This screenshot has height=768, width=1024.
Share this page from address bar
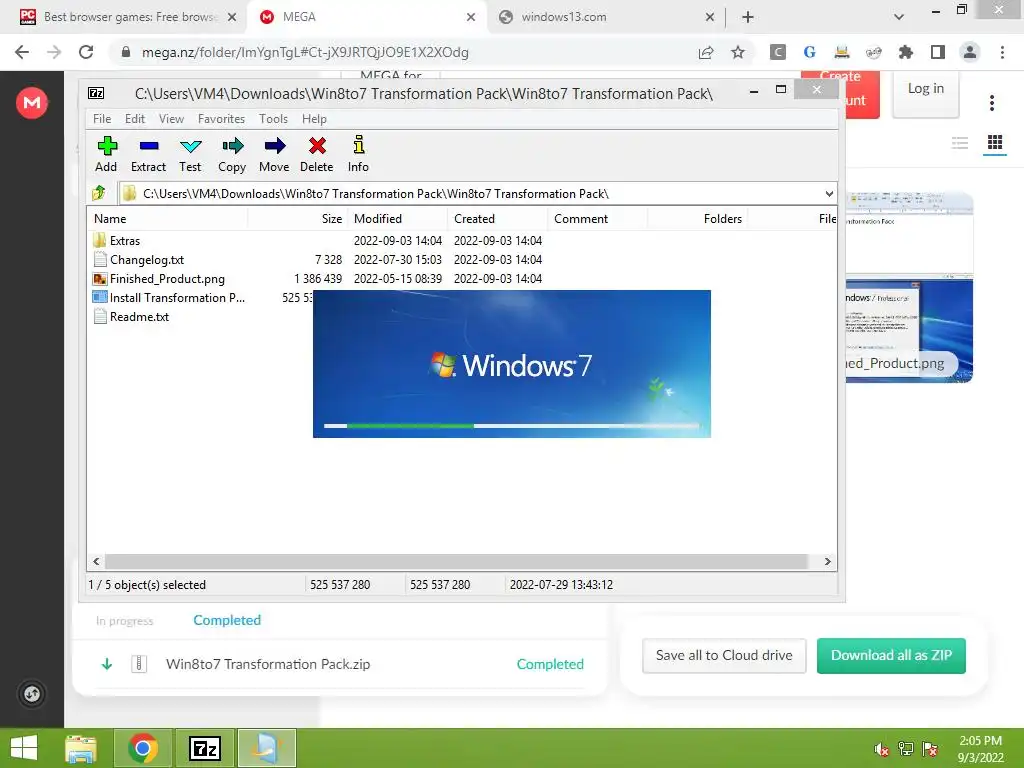click(x=706, y=52)
